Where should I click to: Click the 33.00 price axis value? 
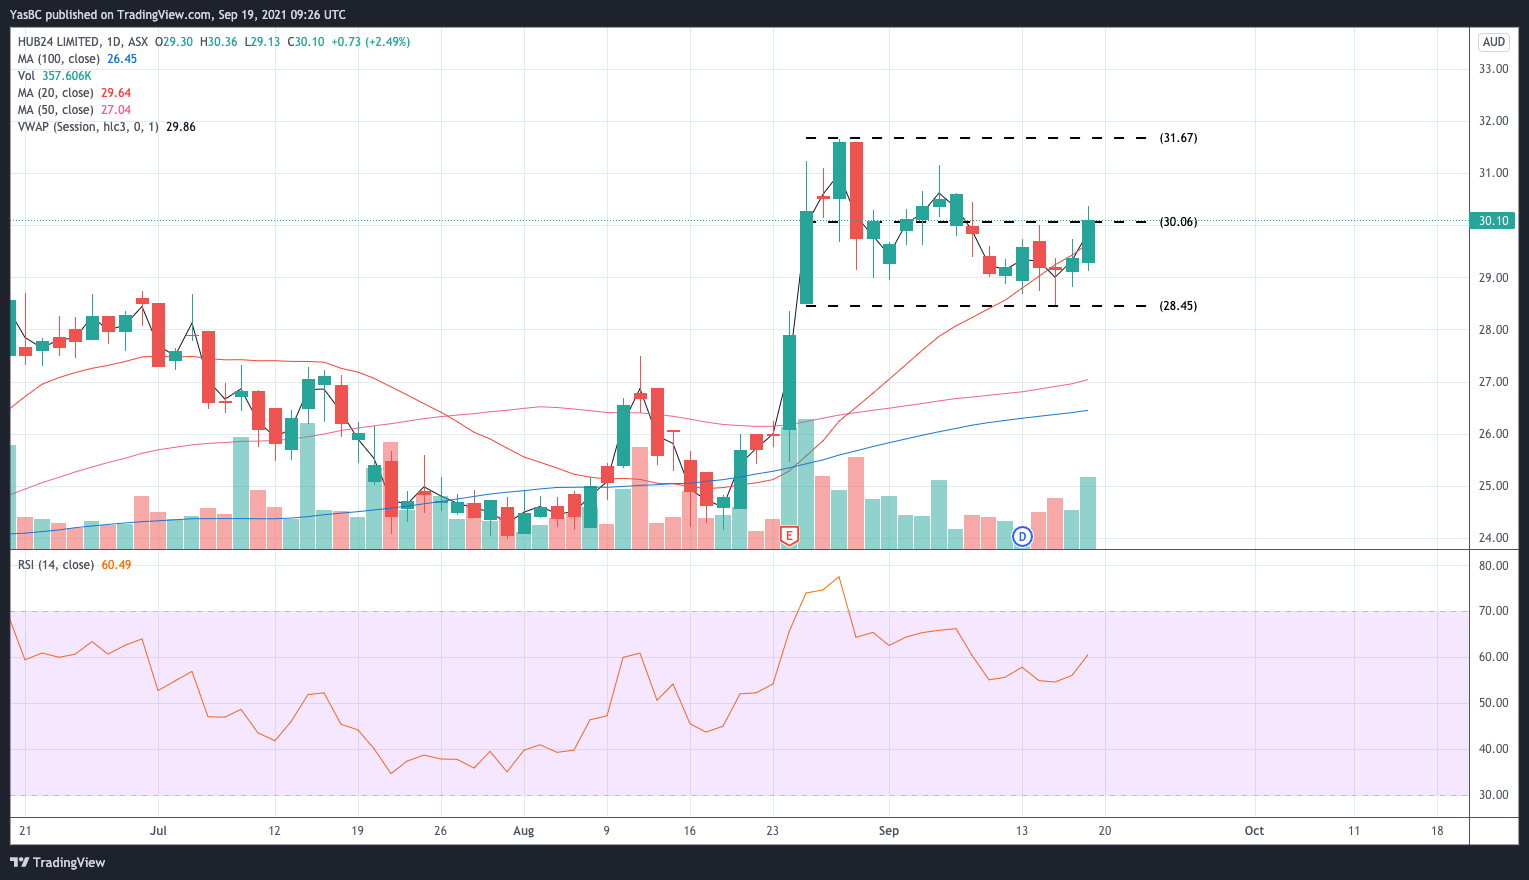(x=1494, y=69)
